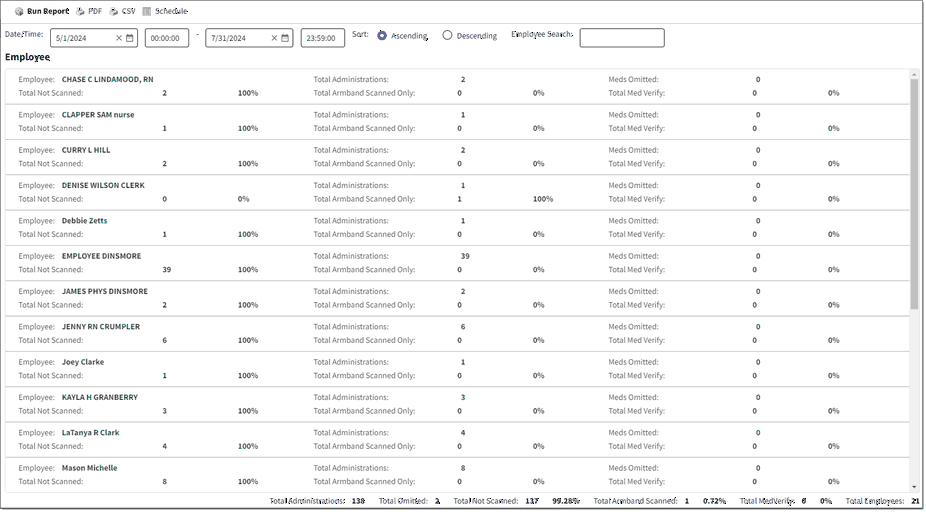The image size is (926, 512).
Task: Select employee JENNY RN CRUMPLER
Action: (101, 327)
